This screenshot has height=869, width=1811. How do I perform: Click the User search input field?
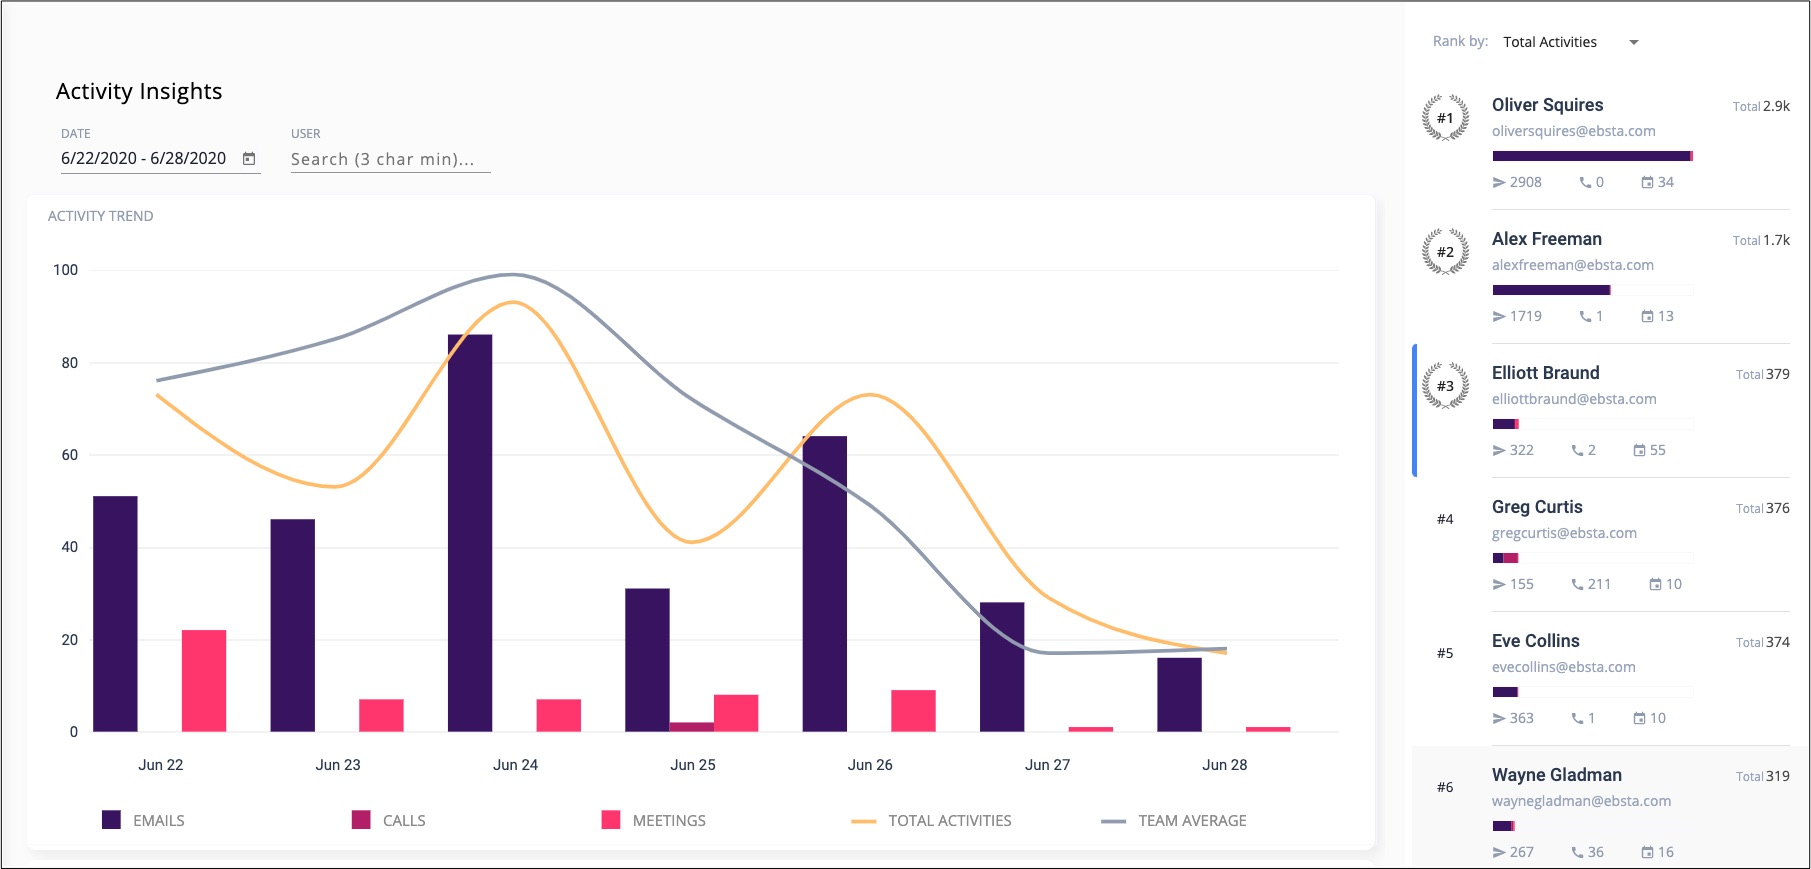point(390,159)
